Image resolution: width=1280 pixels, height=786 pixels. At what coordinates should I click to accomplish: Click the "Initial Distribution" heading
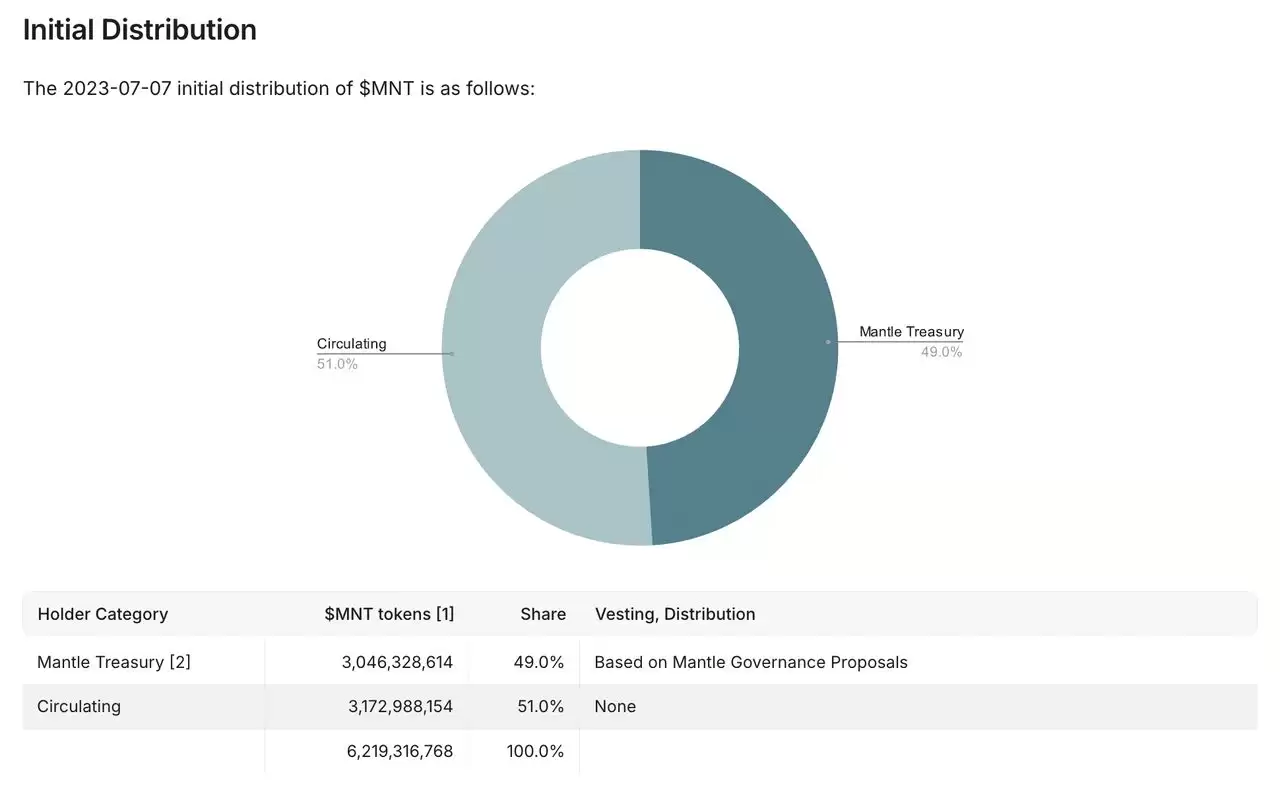[140, 30]
